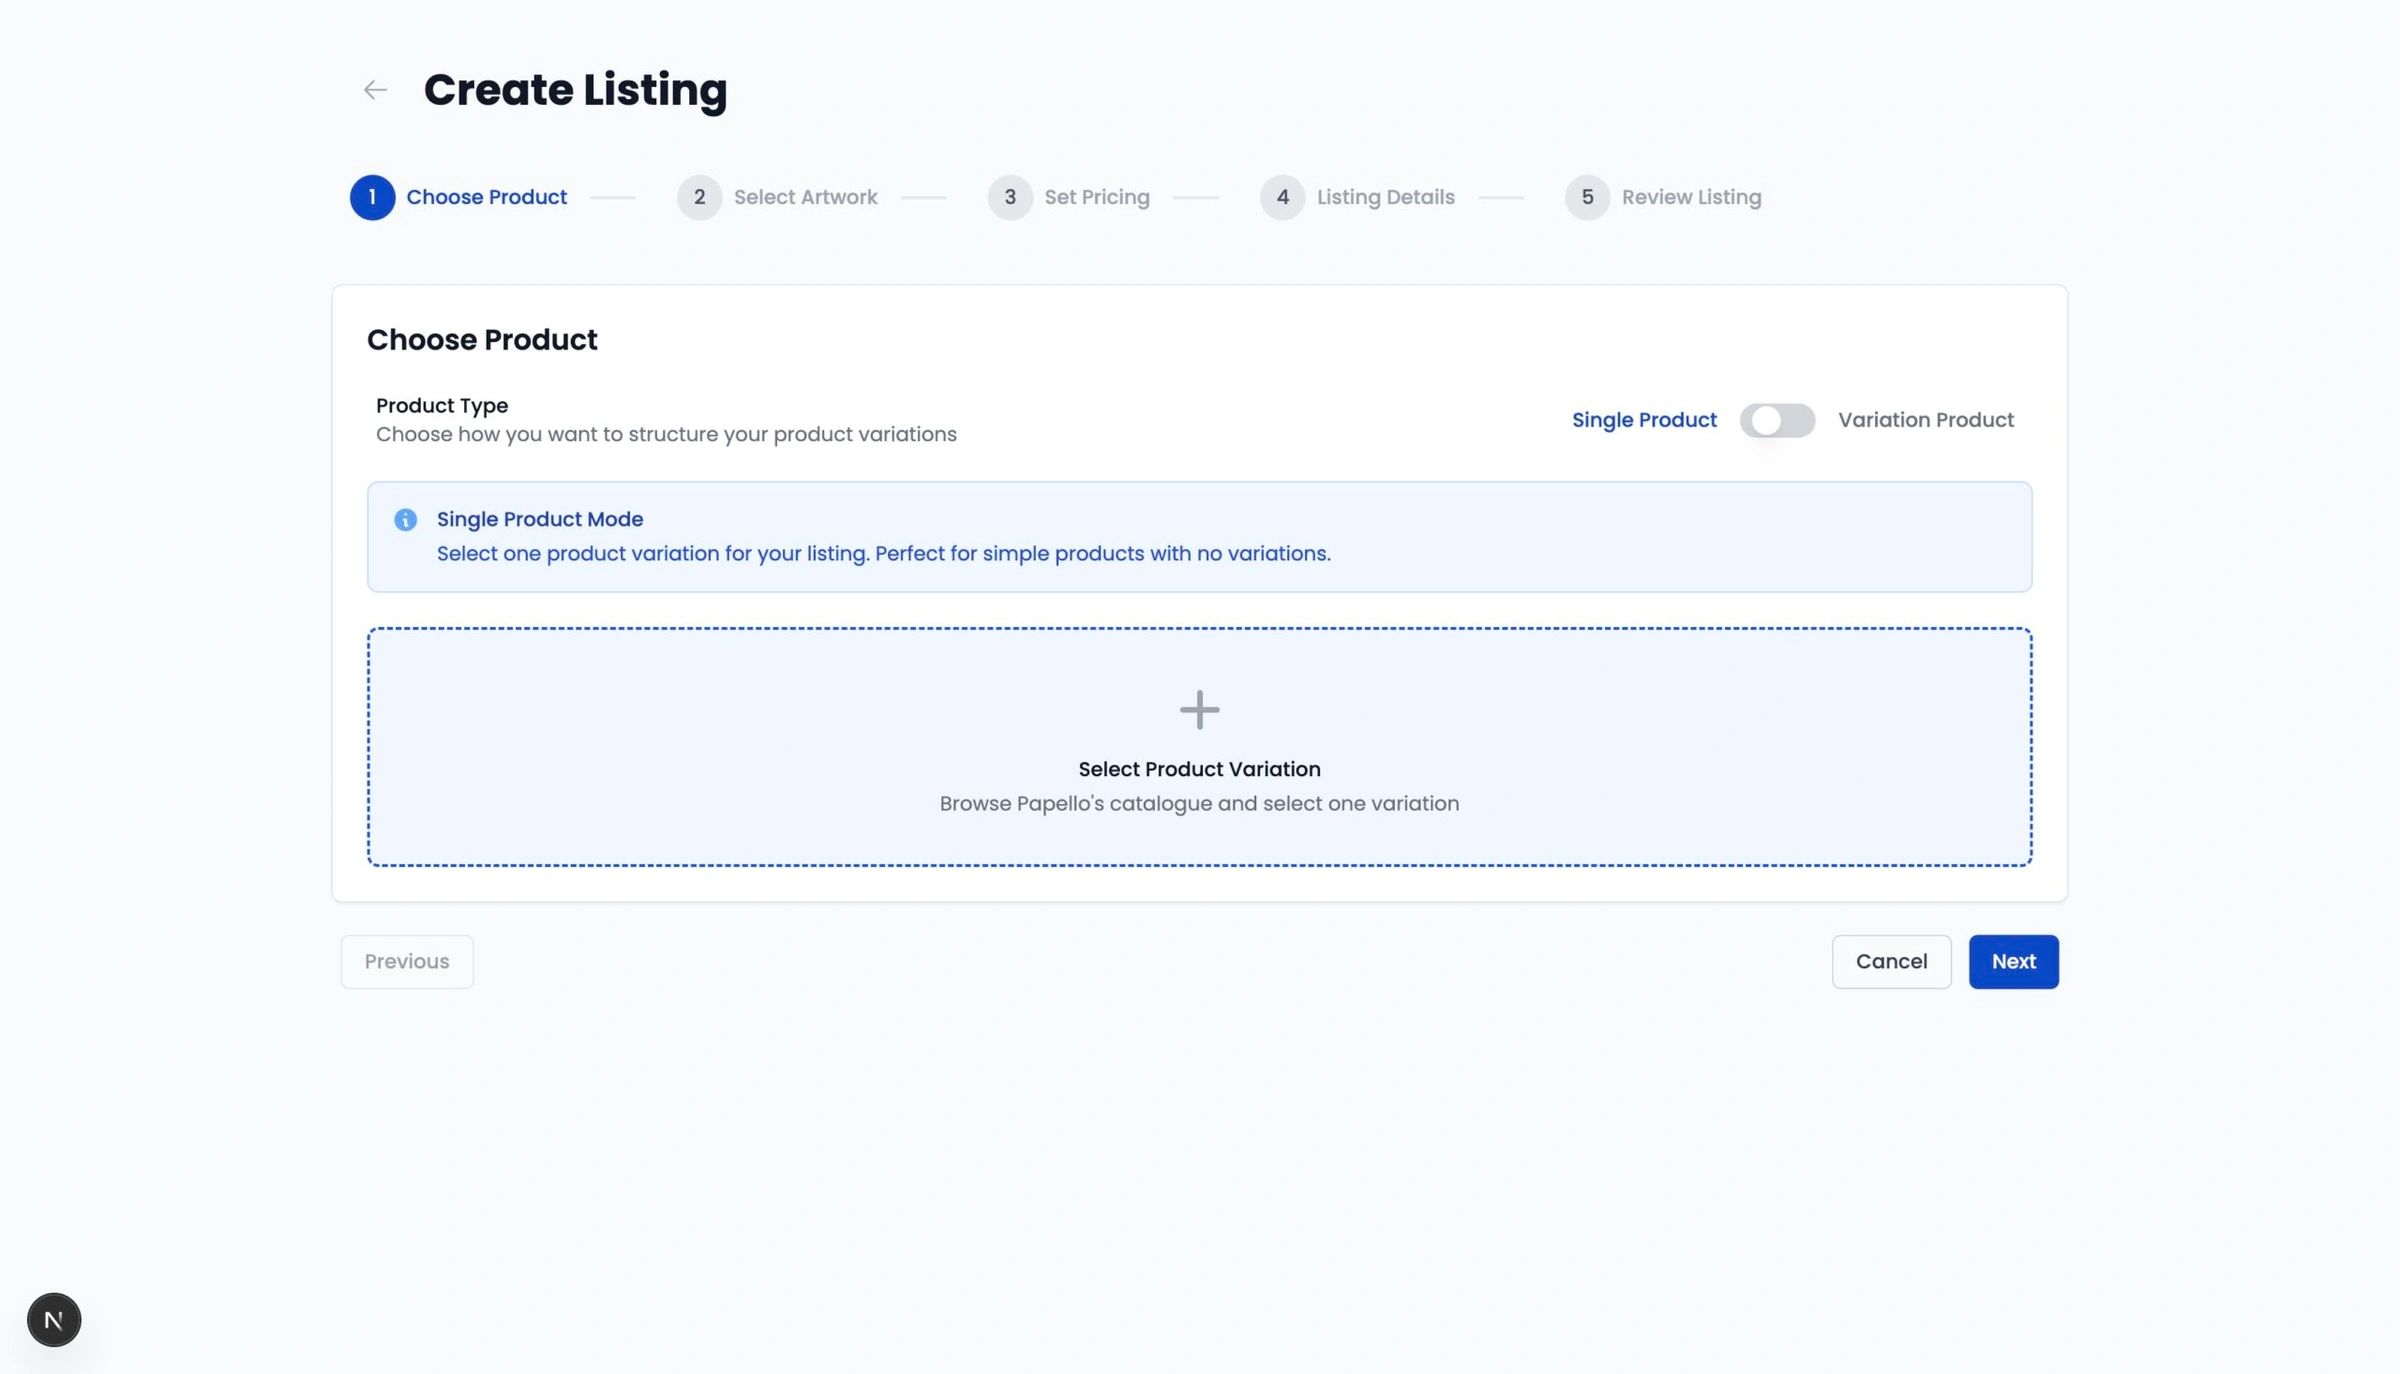The width and height of the screenshot is (2400, 1374).
Task: Click the back arrow beside Create Listing
Action: coord(374,90)
